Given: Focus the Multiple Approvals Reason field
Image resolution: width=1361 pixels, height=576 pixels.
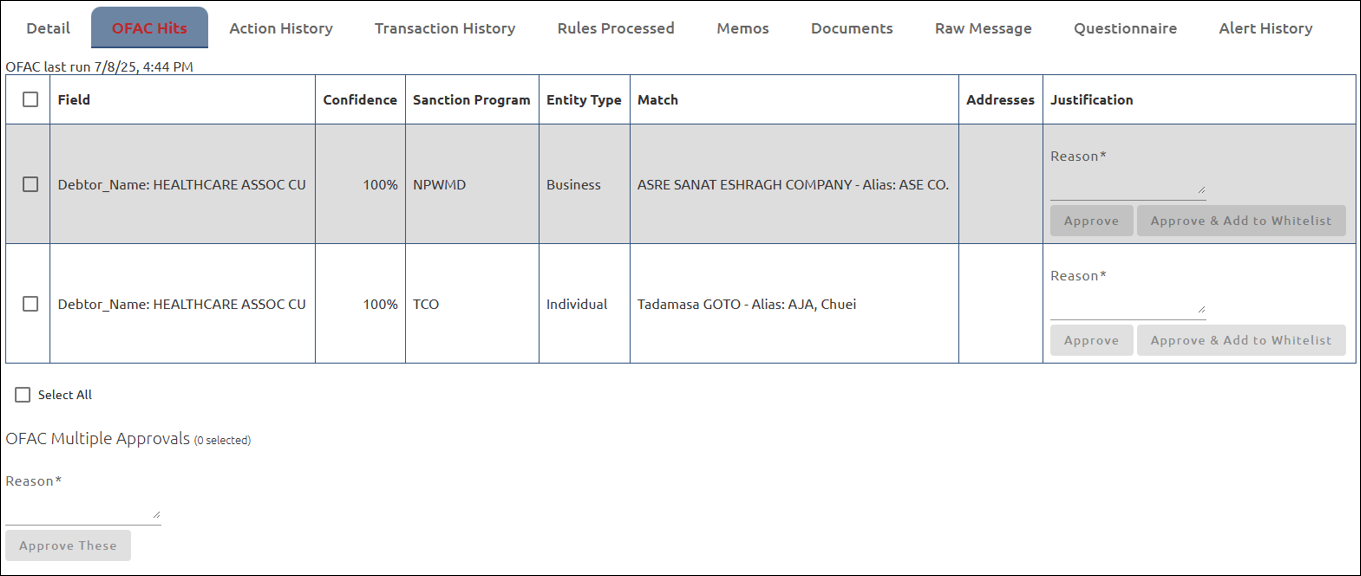Looking at the screenshot, I should pos(82,511).
